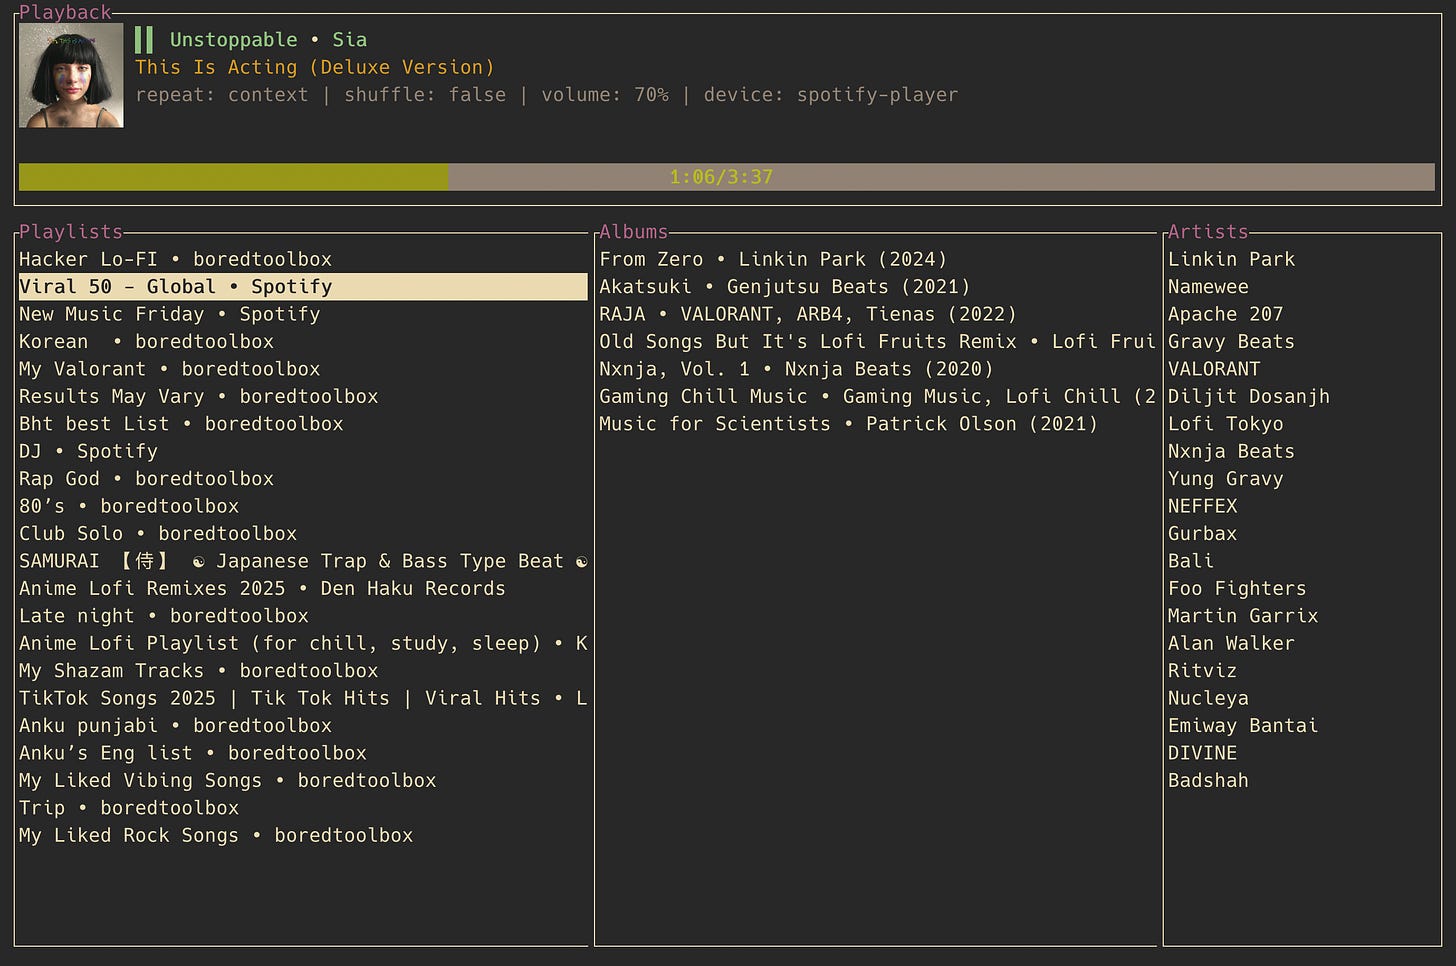The height and width of the screenshot is (966, 1456).
Task: Choose 'Bht best List • boredtoolbox' playlist
Action: (x=181, y=424)
